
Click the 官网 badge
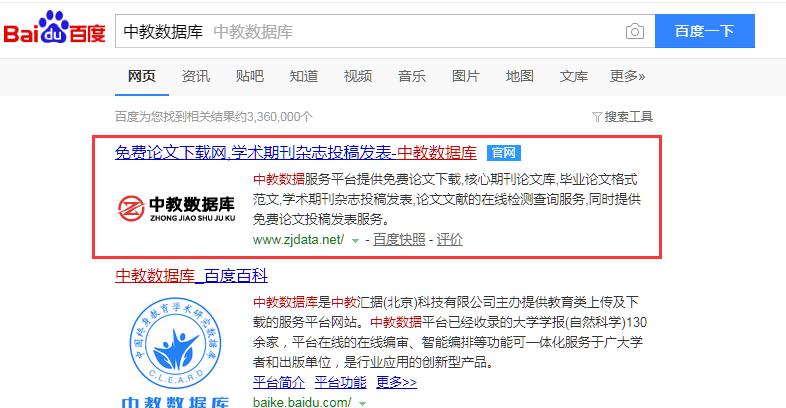point(504,153)
